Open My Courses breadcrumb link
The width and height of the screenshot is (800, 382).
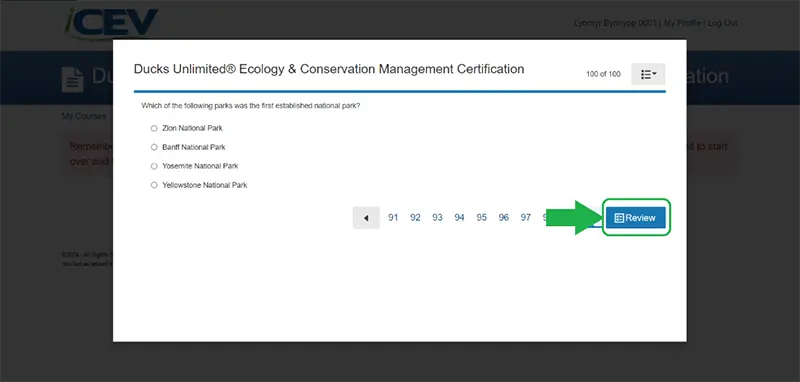pos(84,116)
